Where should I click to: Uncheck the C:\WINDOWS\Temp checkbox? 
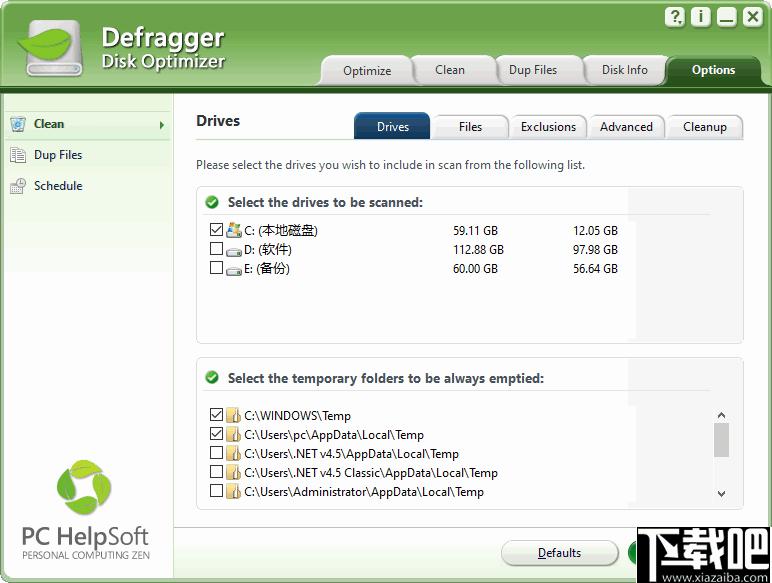(x=216, y=415)
